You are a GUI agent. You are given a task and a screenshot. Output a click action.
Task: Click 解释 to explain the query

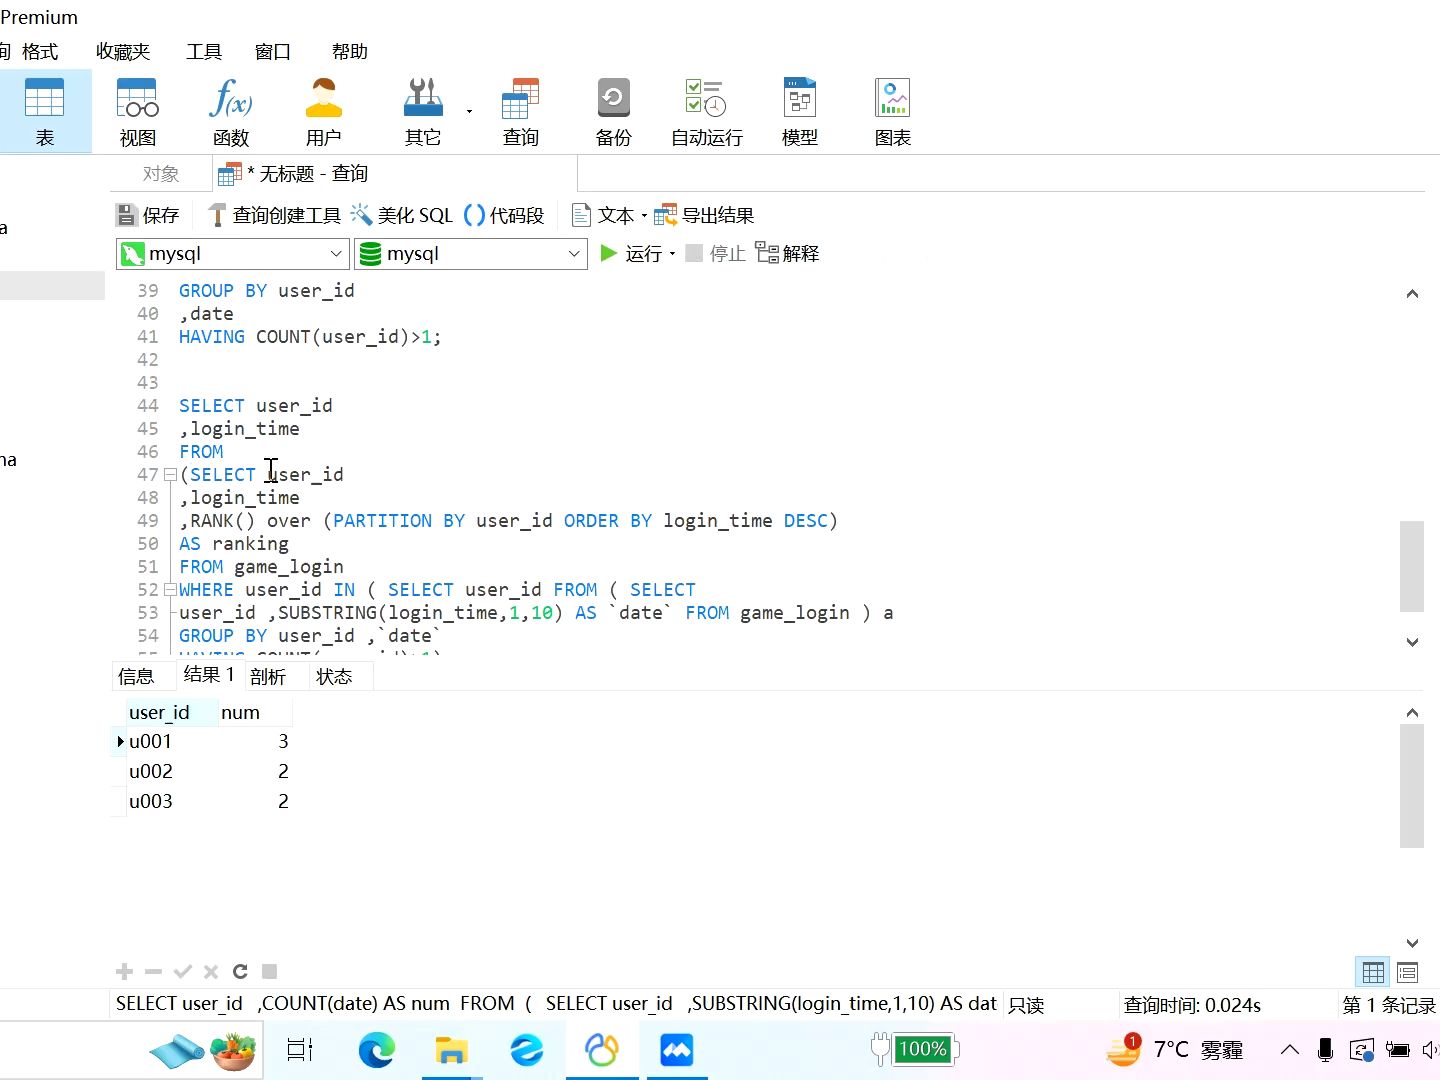pyautogui.click(x=798, y=253)
